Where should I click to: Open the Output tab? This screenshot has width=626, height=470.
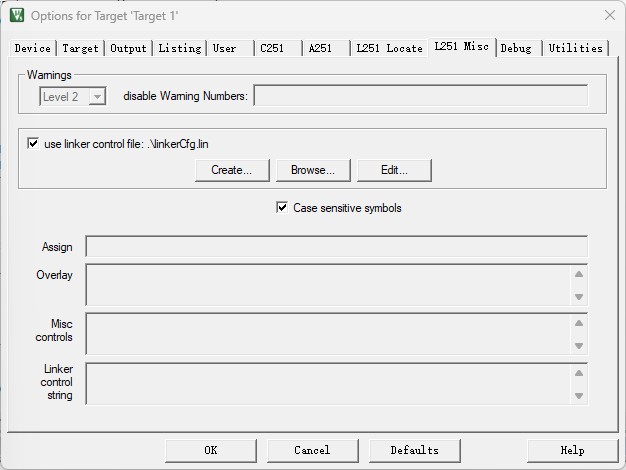[129, 48]
